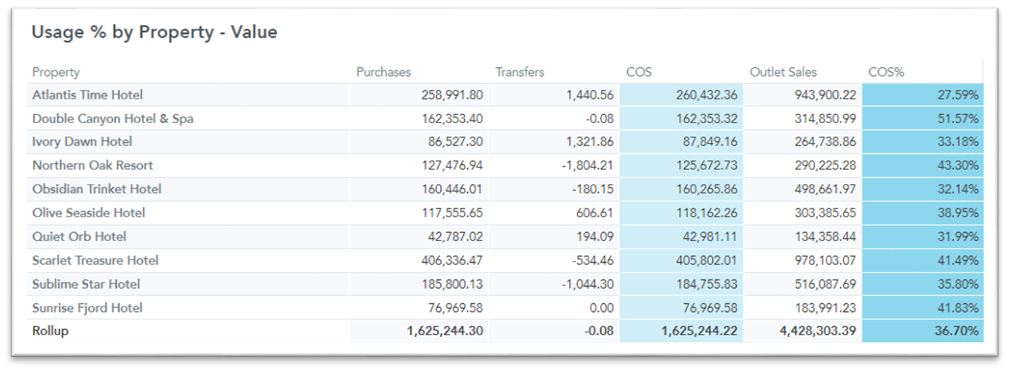Click the COS% column header

click(886, 73)
